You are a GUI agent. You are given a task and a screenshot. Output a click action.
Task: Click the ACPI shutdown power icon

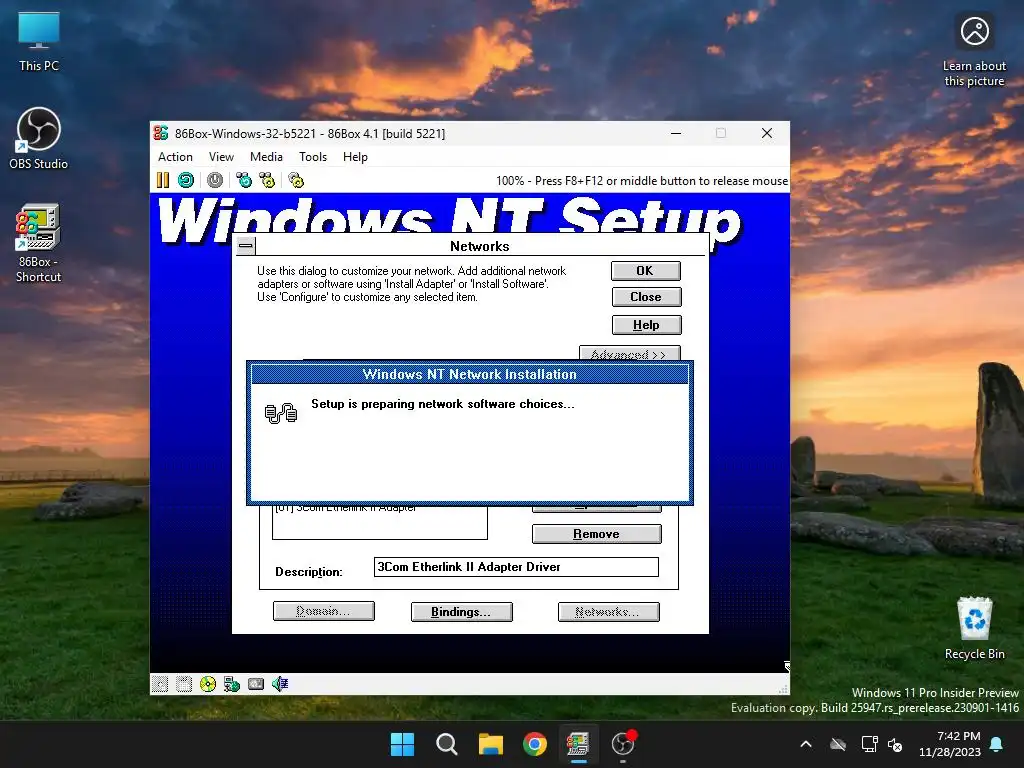click(215, 180)
